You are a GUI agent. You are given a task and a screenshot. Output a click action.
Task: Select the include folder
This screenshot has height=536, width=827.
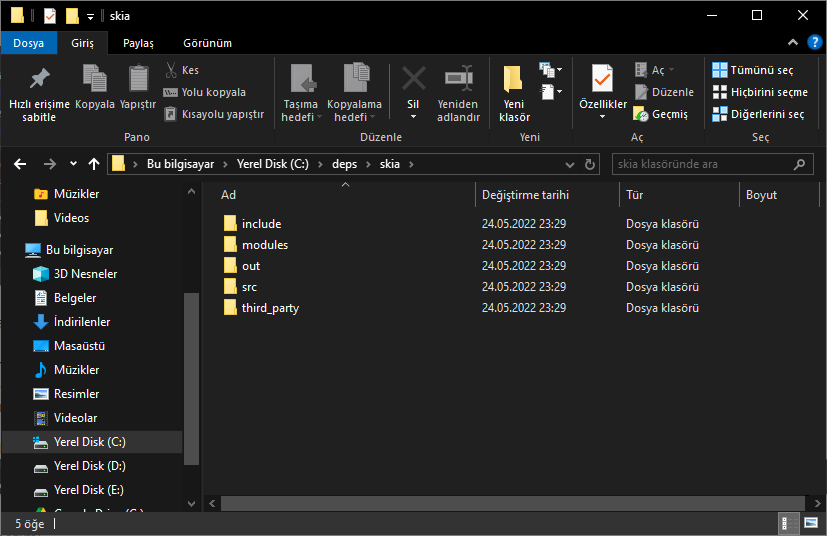[262, 224]
